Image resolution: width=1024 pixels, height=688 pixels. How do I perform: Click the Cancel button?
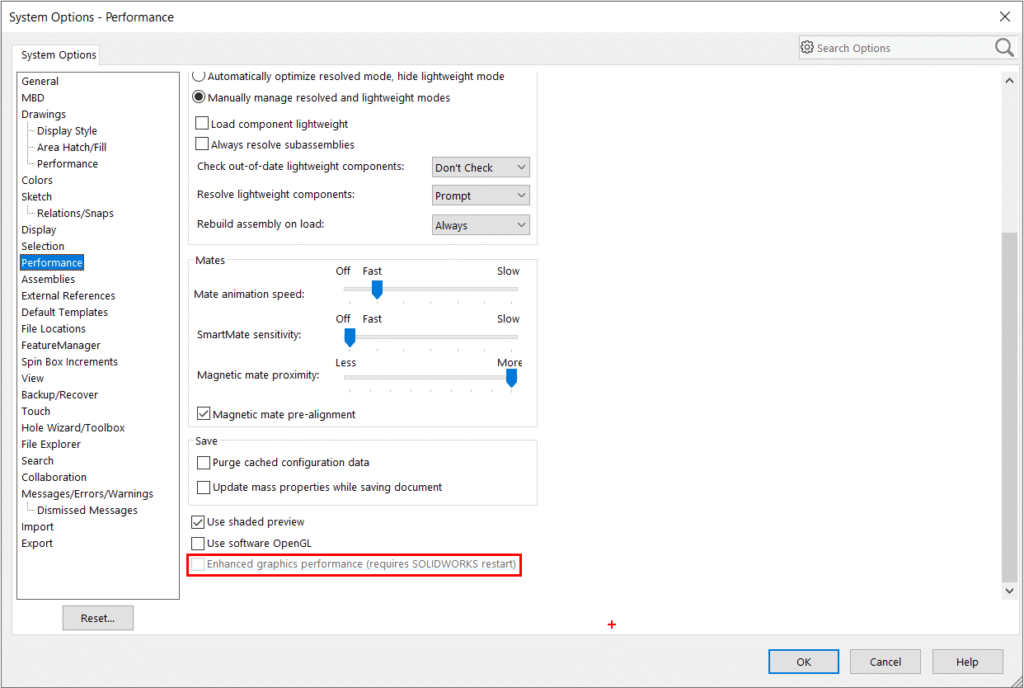coord(885,661)
